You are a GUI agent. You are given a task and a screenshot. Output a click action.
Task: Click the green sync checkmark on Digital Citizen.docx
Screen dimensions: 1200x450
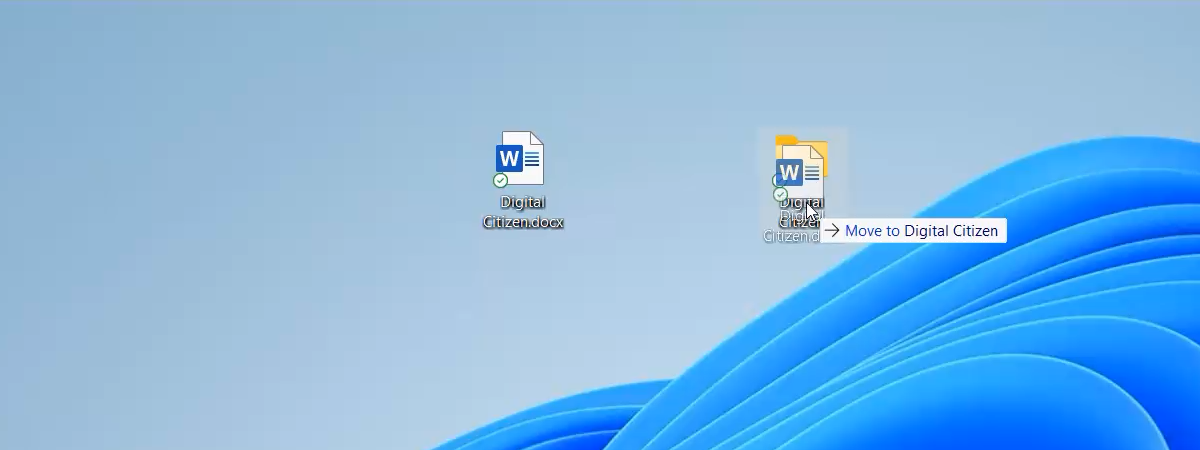[x=500, y=181]
